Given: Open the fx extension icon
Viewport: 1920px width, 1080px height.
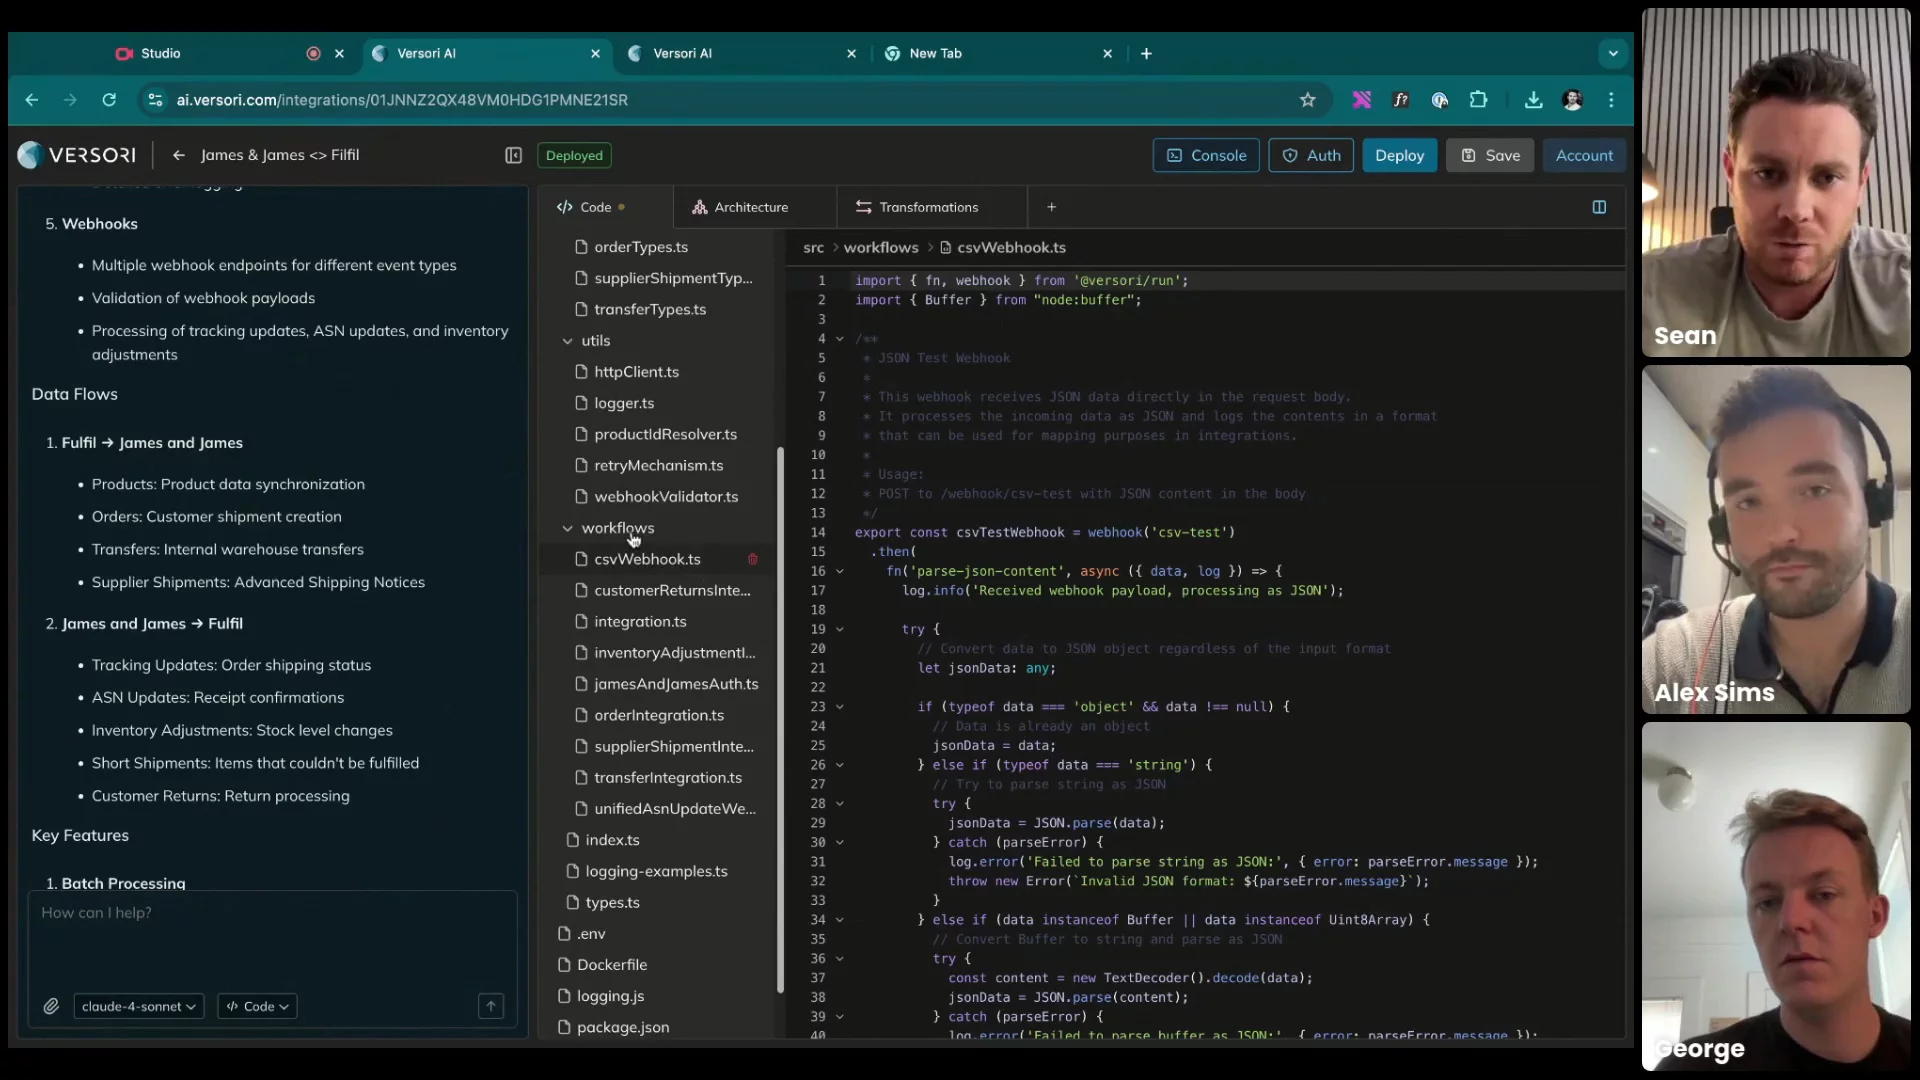Looking at the screenshot, I should (x=1401, y=100).
